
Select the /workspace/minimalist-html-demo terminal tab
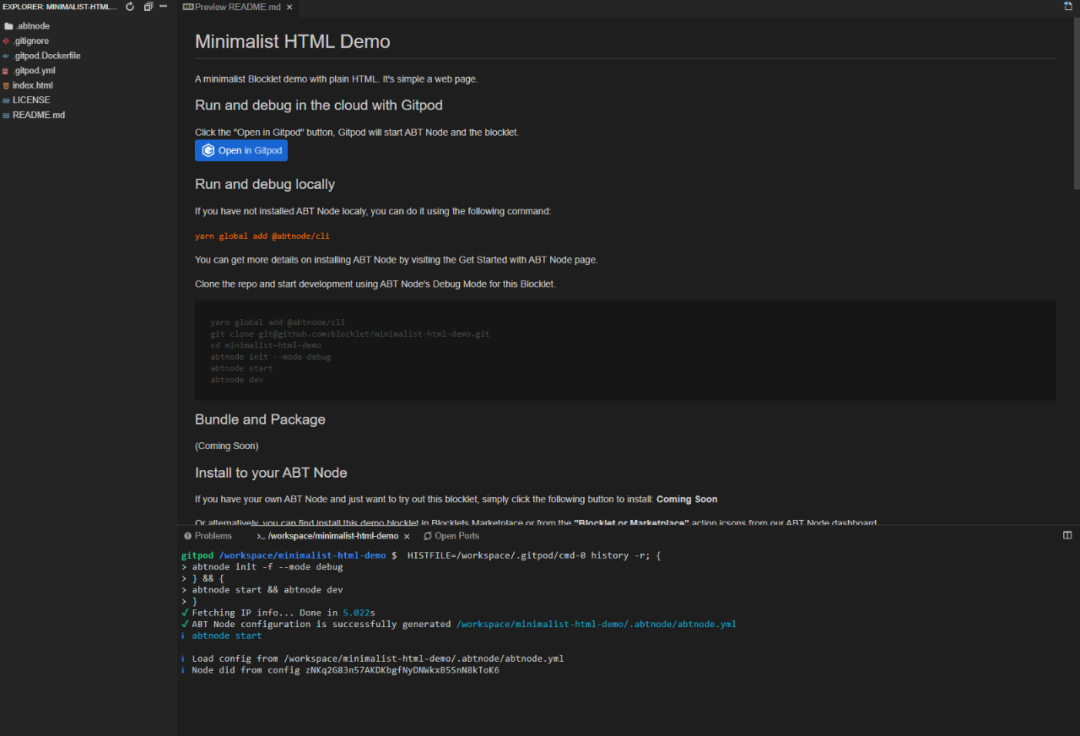coord(328,536)
